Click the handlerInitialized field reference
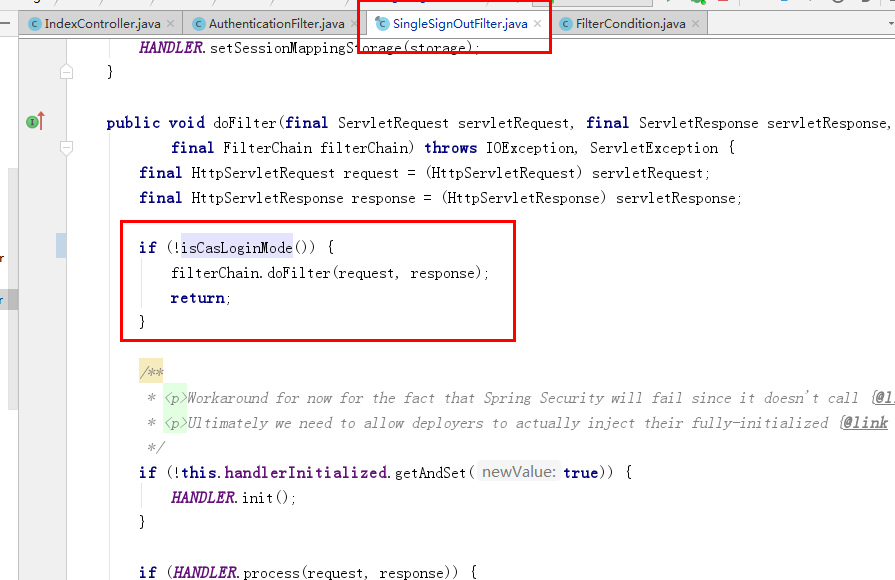Image resolution: width=895 pixels, height=580 pixels. (x=305, y=473)
